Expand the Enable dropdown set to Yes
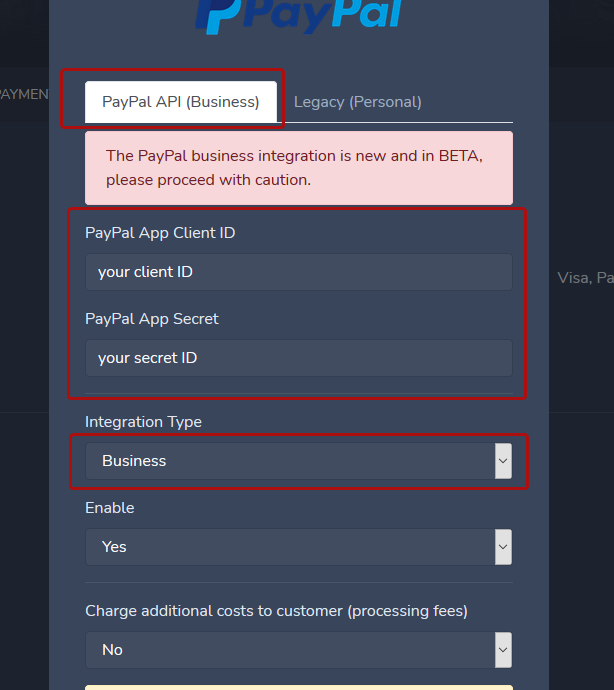This screenshot has width=614, height=690. tap(290, 547)
